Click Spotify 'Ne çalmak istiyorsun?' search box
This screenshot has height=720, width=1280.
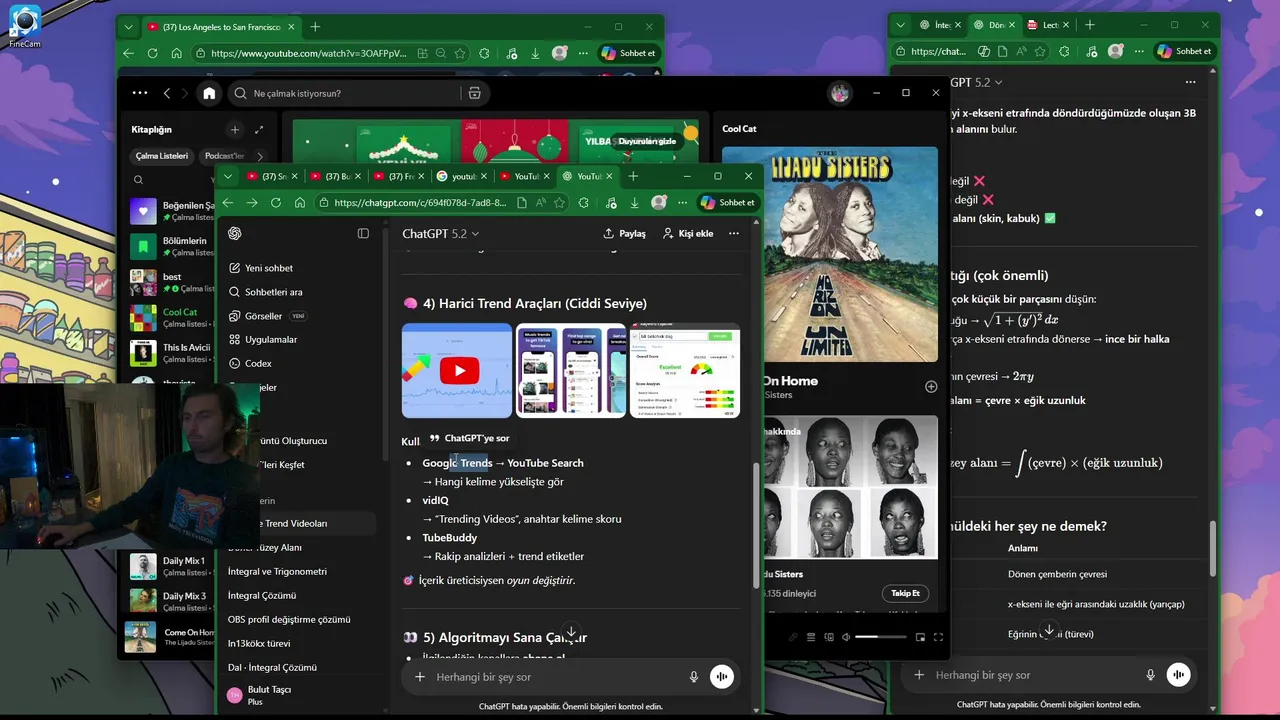tap(343, 93)
